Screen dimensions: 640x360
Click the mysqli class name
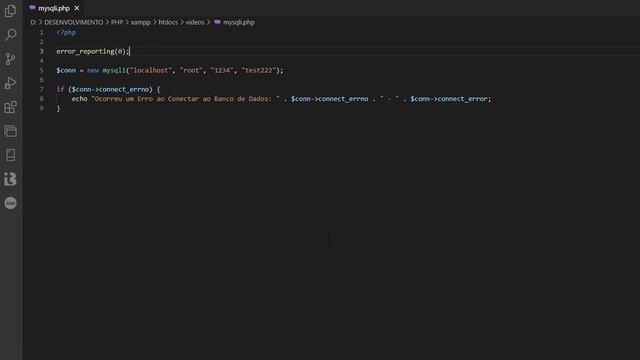point(114,70)
